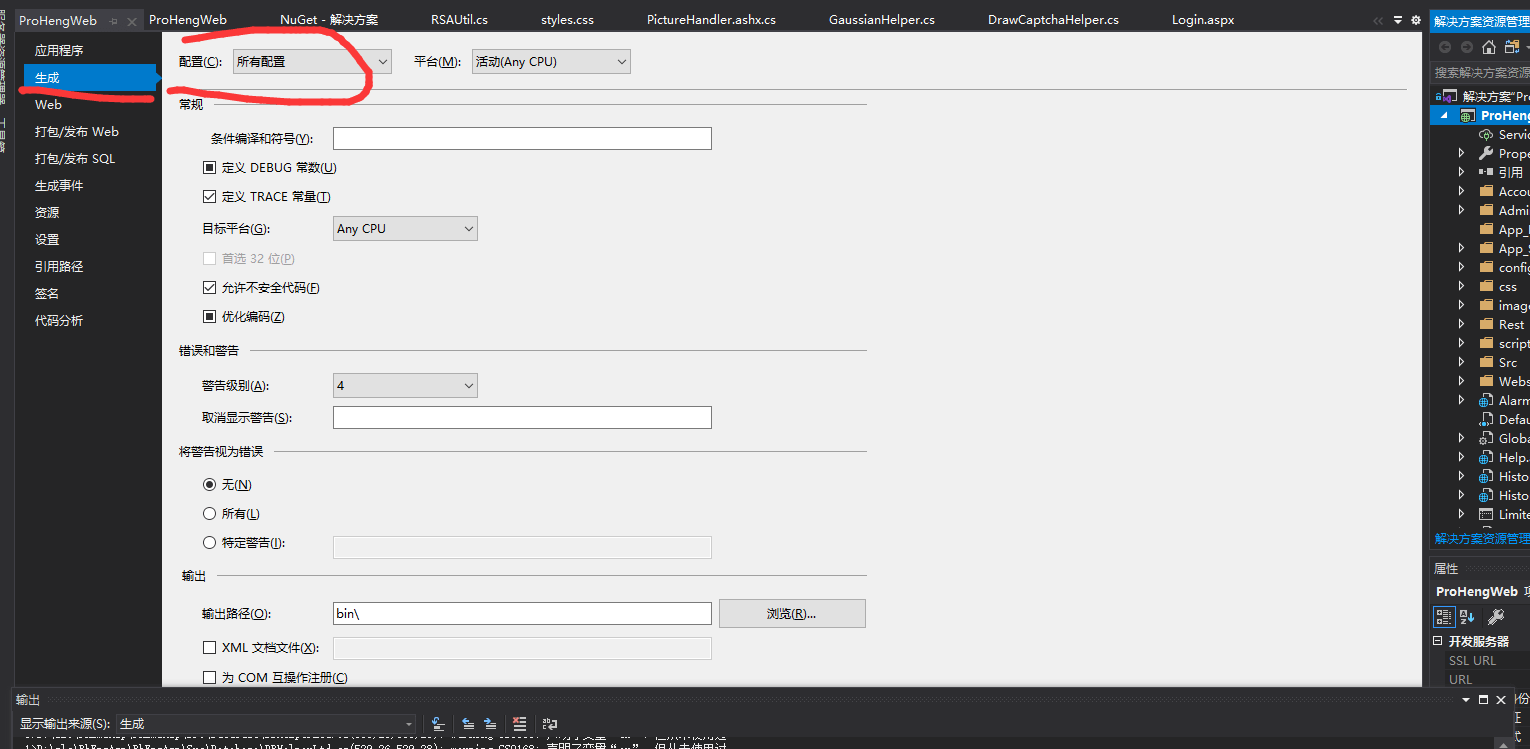Click the Categorized view icon in Properties
Screen dimensions: 1530x749
1444,617
